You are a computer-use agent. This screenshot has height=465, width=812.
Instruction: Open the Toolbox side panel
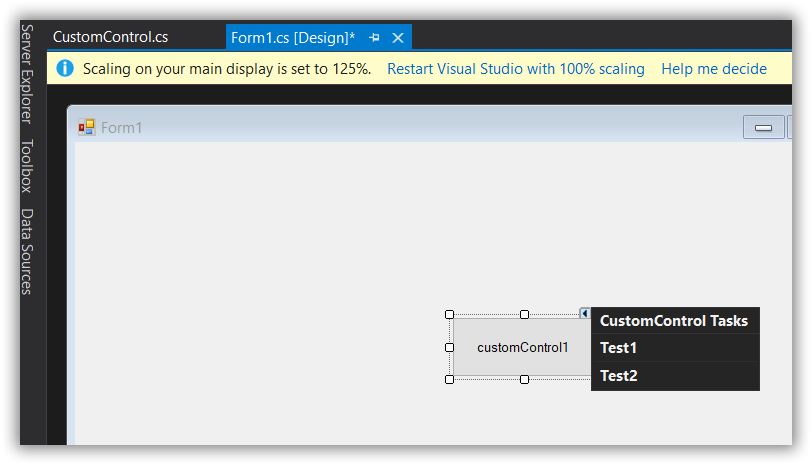pyautogui.click(x=27, y=166)
